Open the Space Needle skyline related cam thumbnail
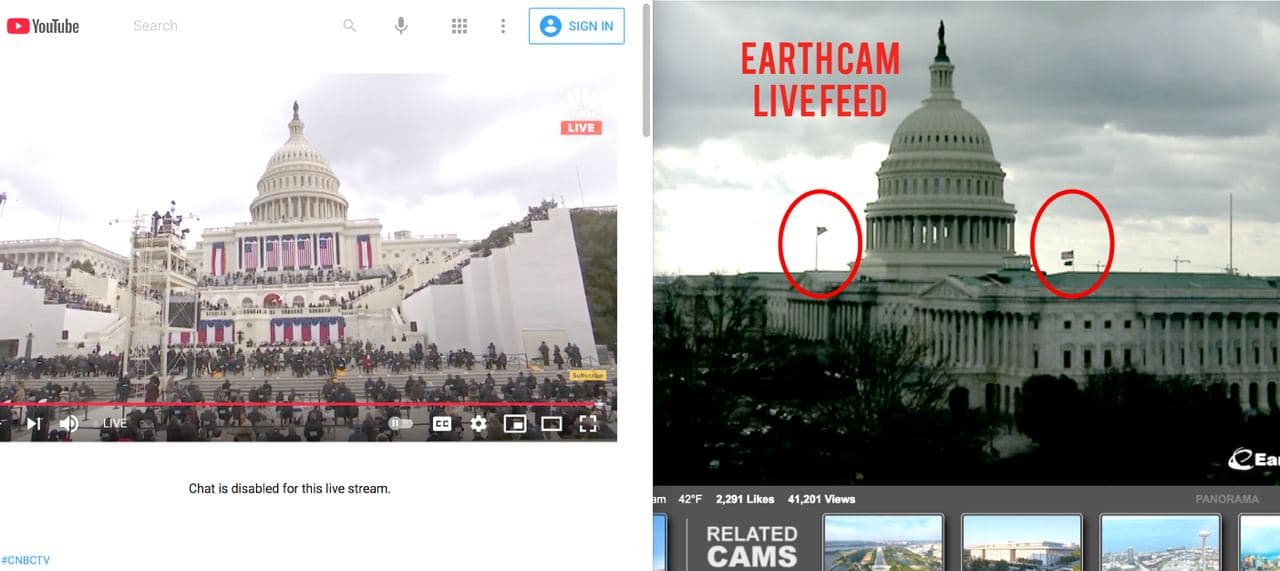Image resolution: width=1280 pixels, height=571 pixels. [1160, 542]
